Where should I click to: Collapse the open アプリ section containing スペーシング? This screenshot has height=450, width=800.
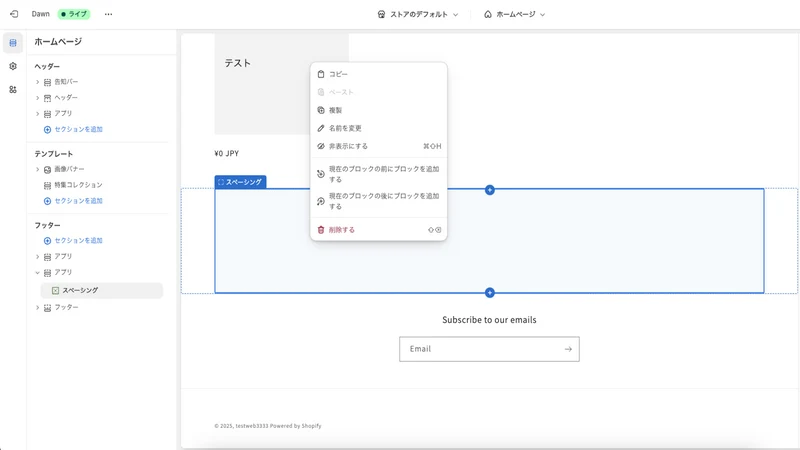[37, 272]
